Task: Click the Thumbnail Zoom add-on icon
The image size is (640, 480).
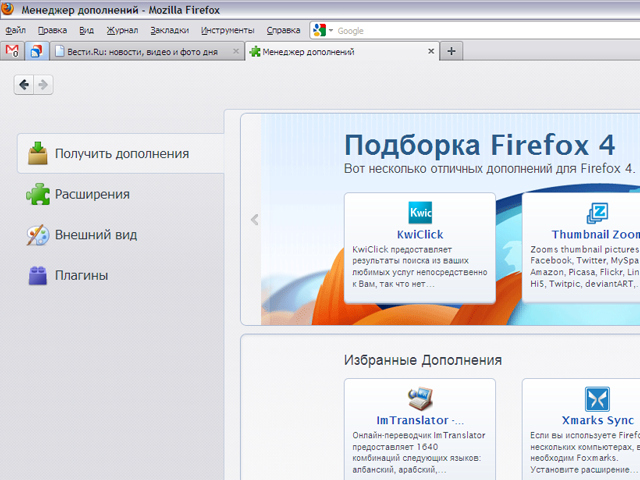Action: 597,213
